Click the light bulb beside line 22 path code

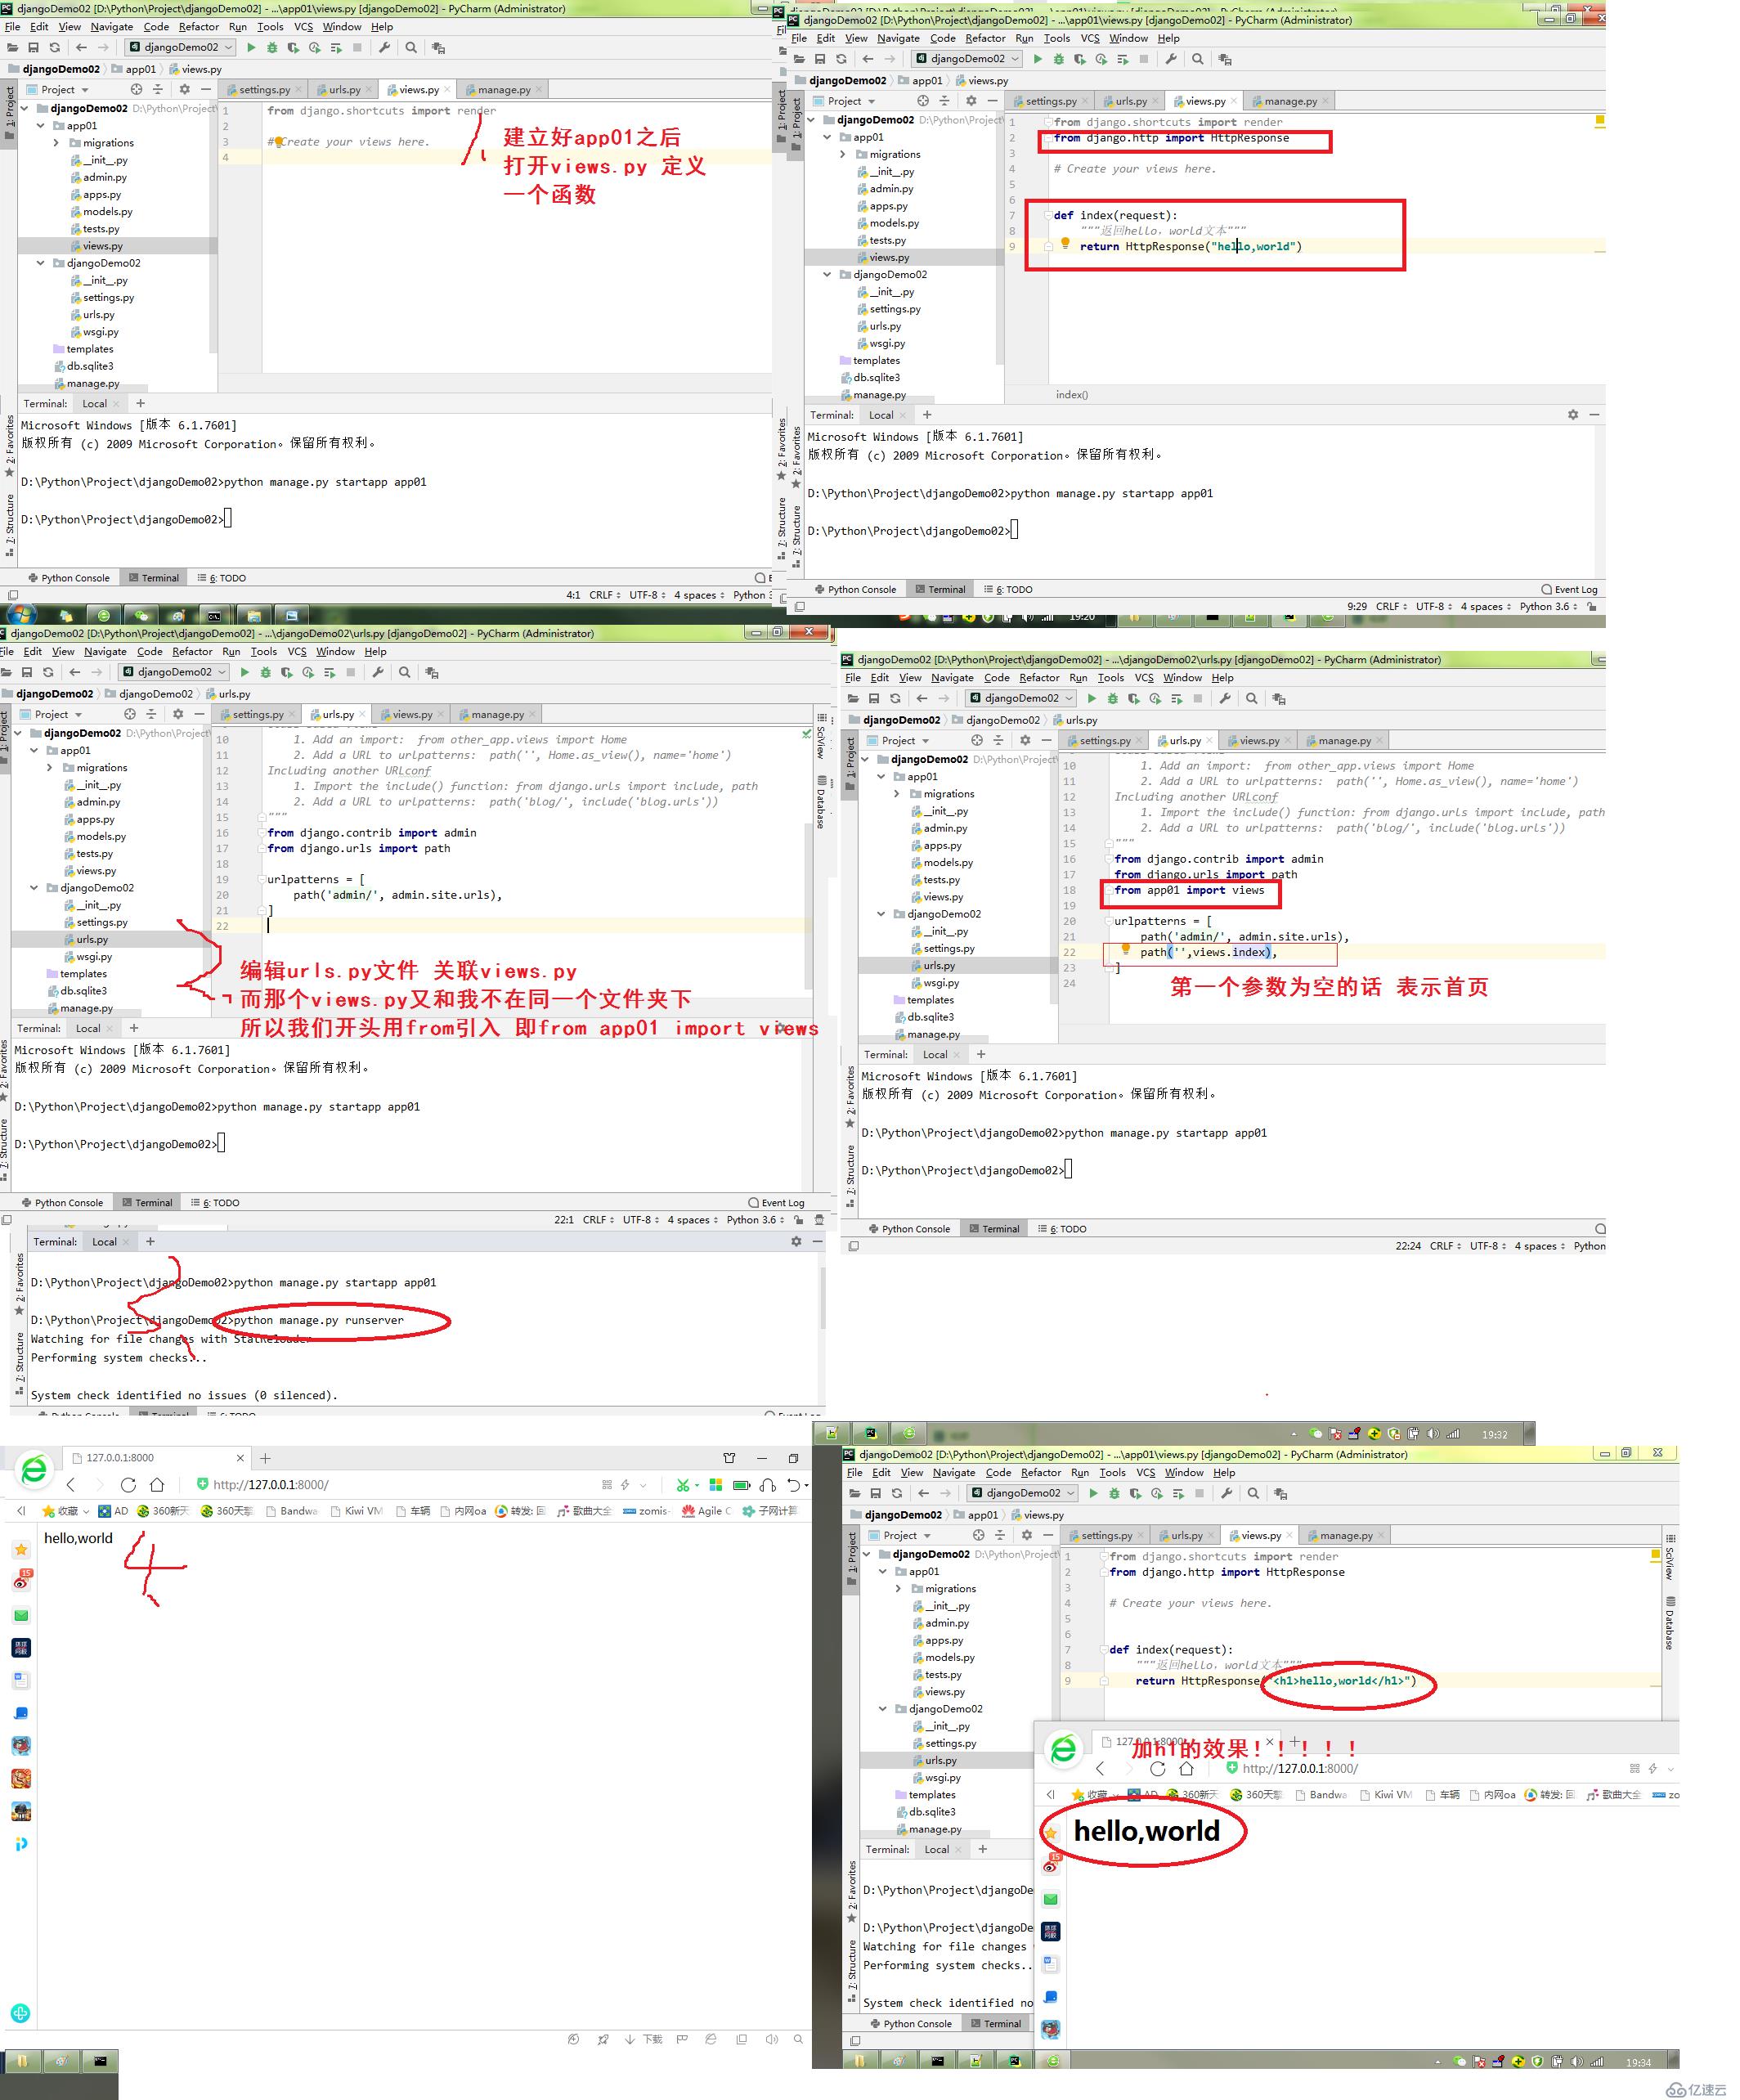(x=1125, y=949)
